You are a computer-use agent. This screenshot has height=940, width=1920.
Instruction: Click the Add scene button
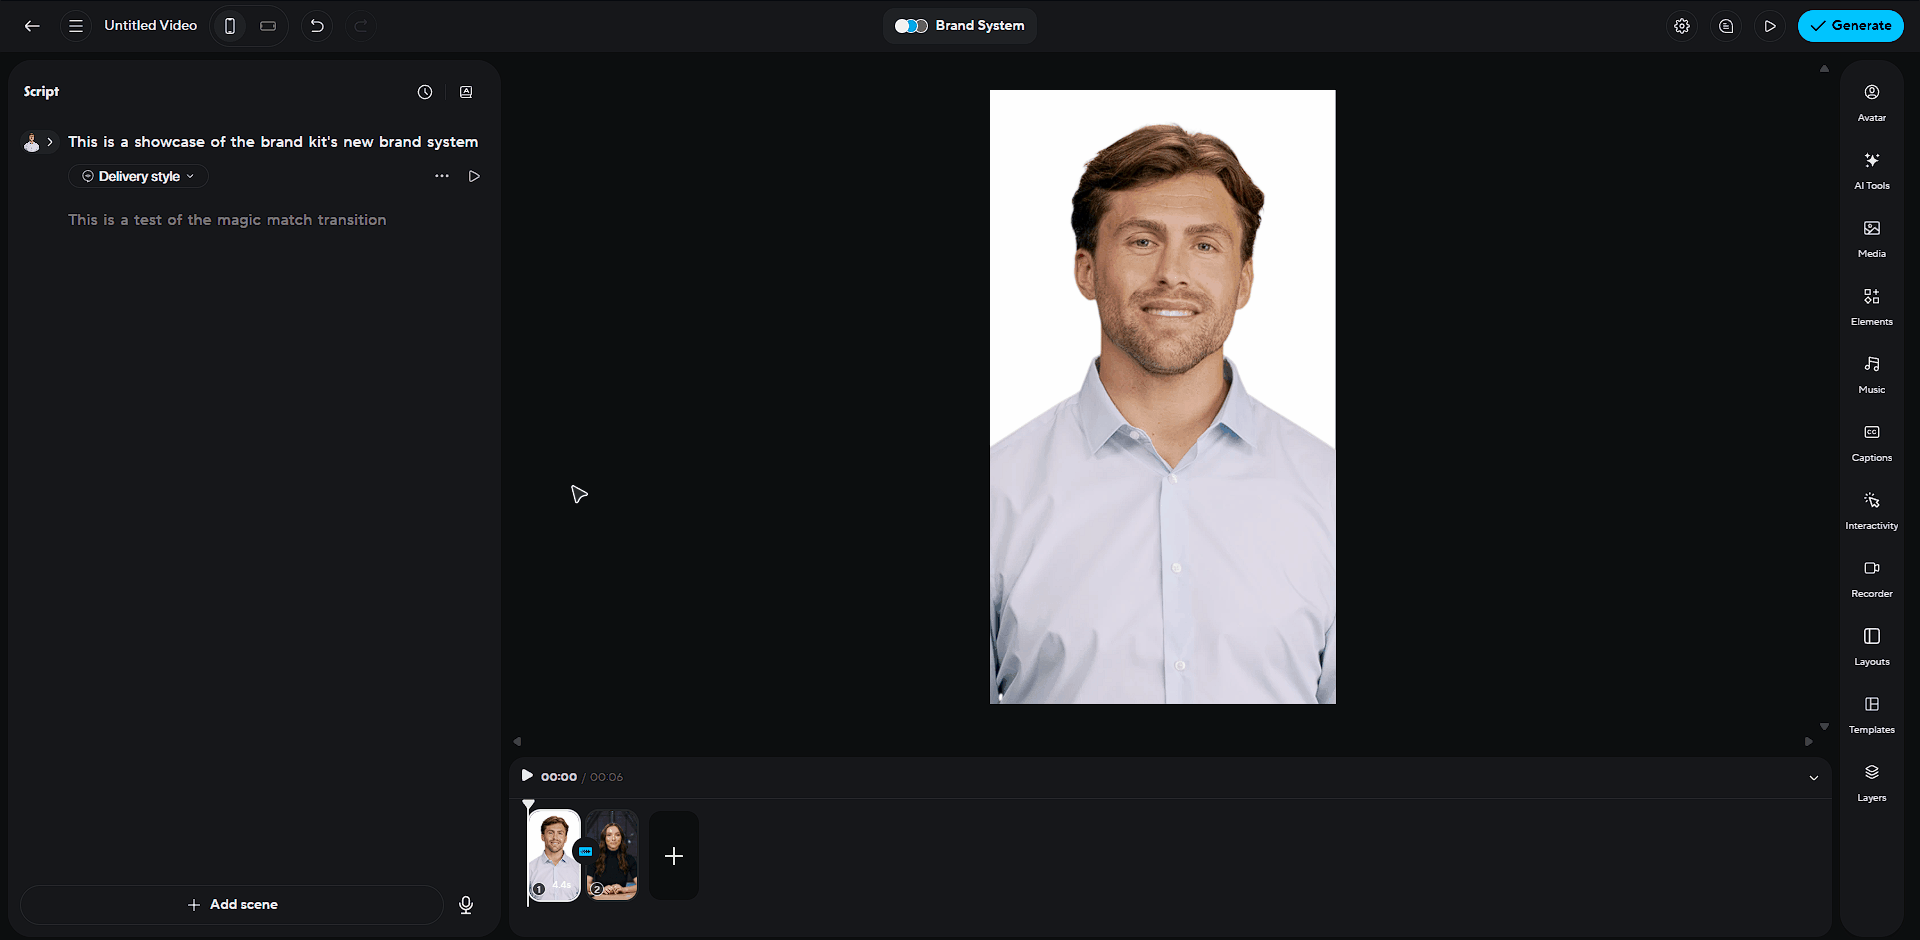(x=232, y=905)
